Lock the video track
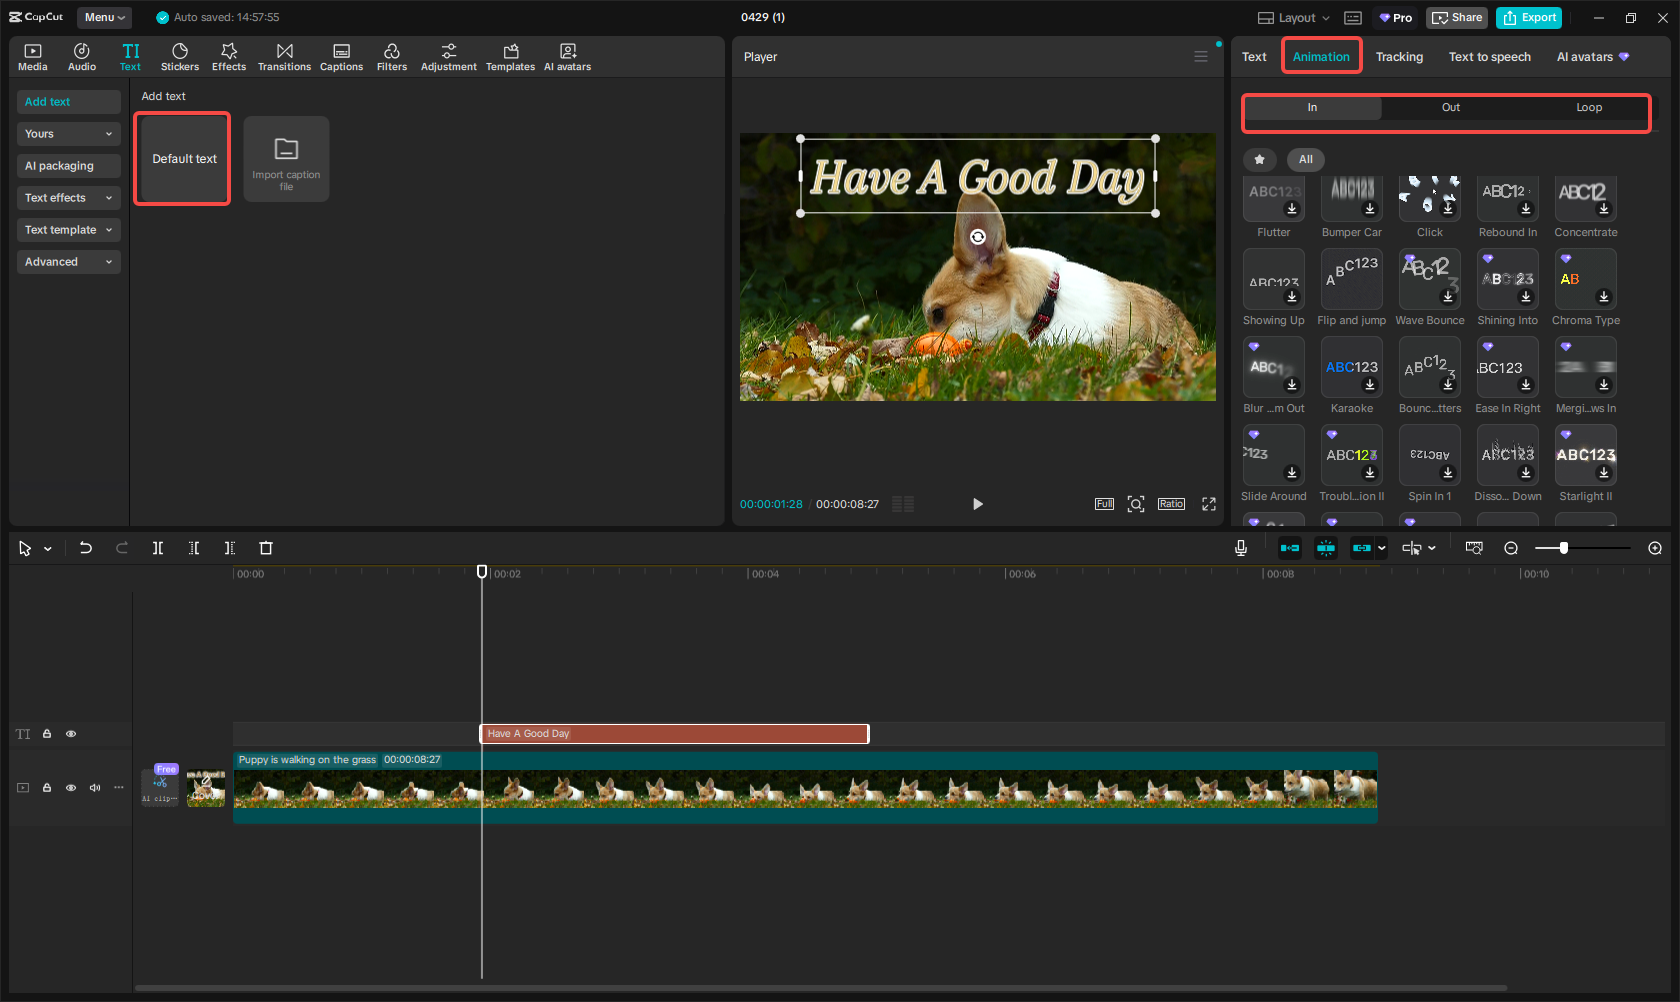The height and width of the screenshot is (1002, 1680). 46,787
